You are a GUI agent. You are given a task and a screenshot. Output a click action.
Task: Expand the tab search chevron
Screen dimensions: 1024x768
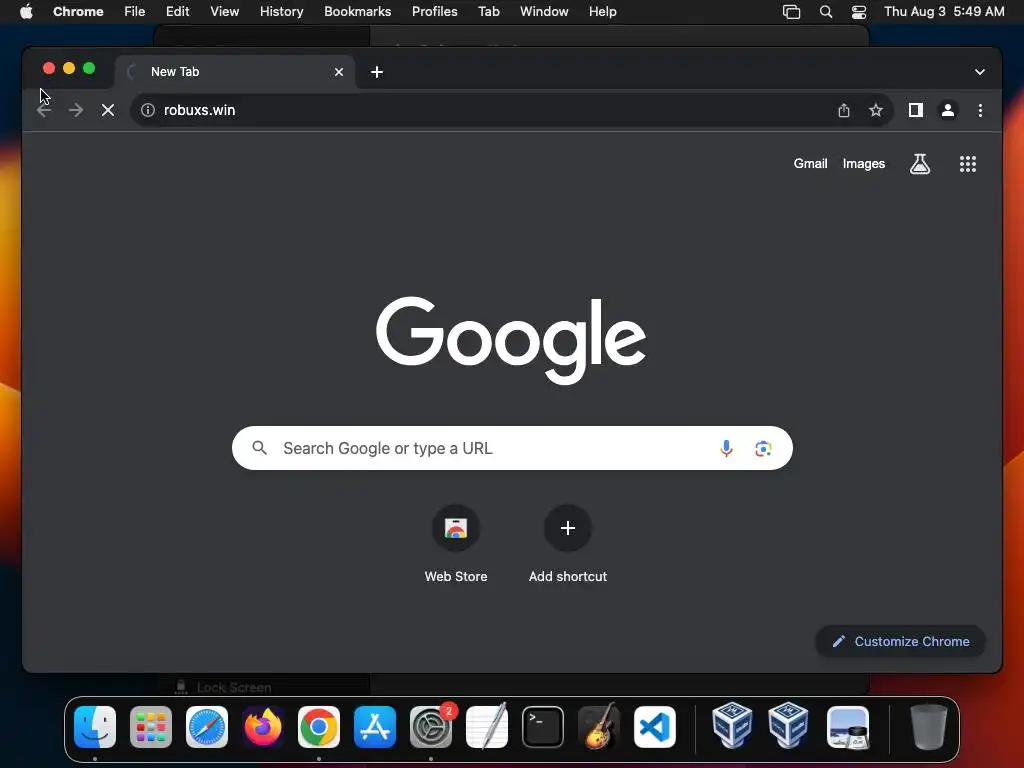tap(980, 72)
